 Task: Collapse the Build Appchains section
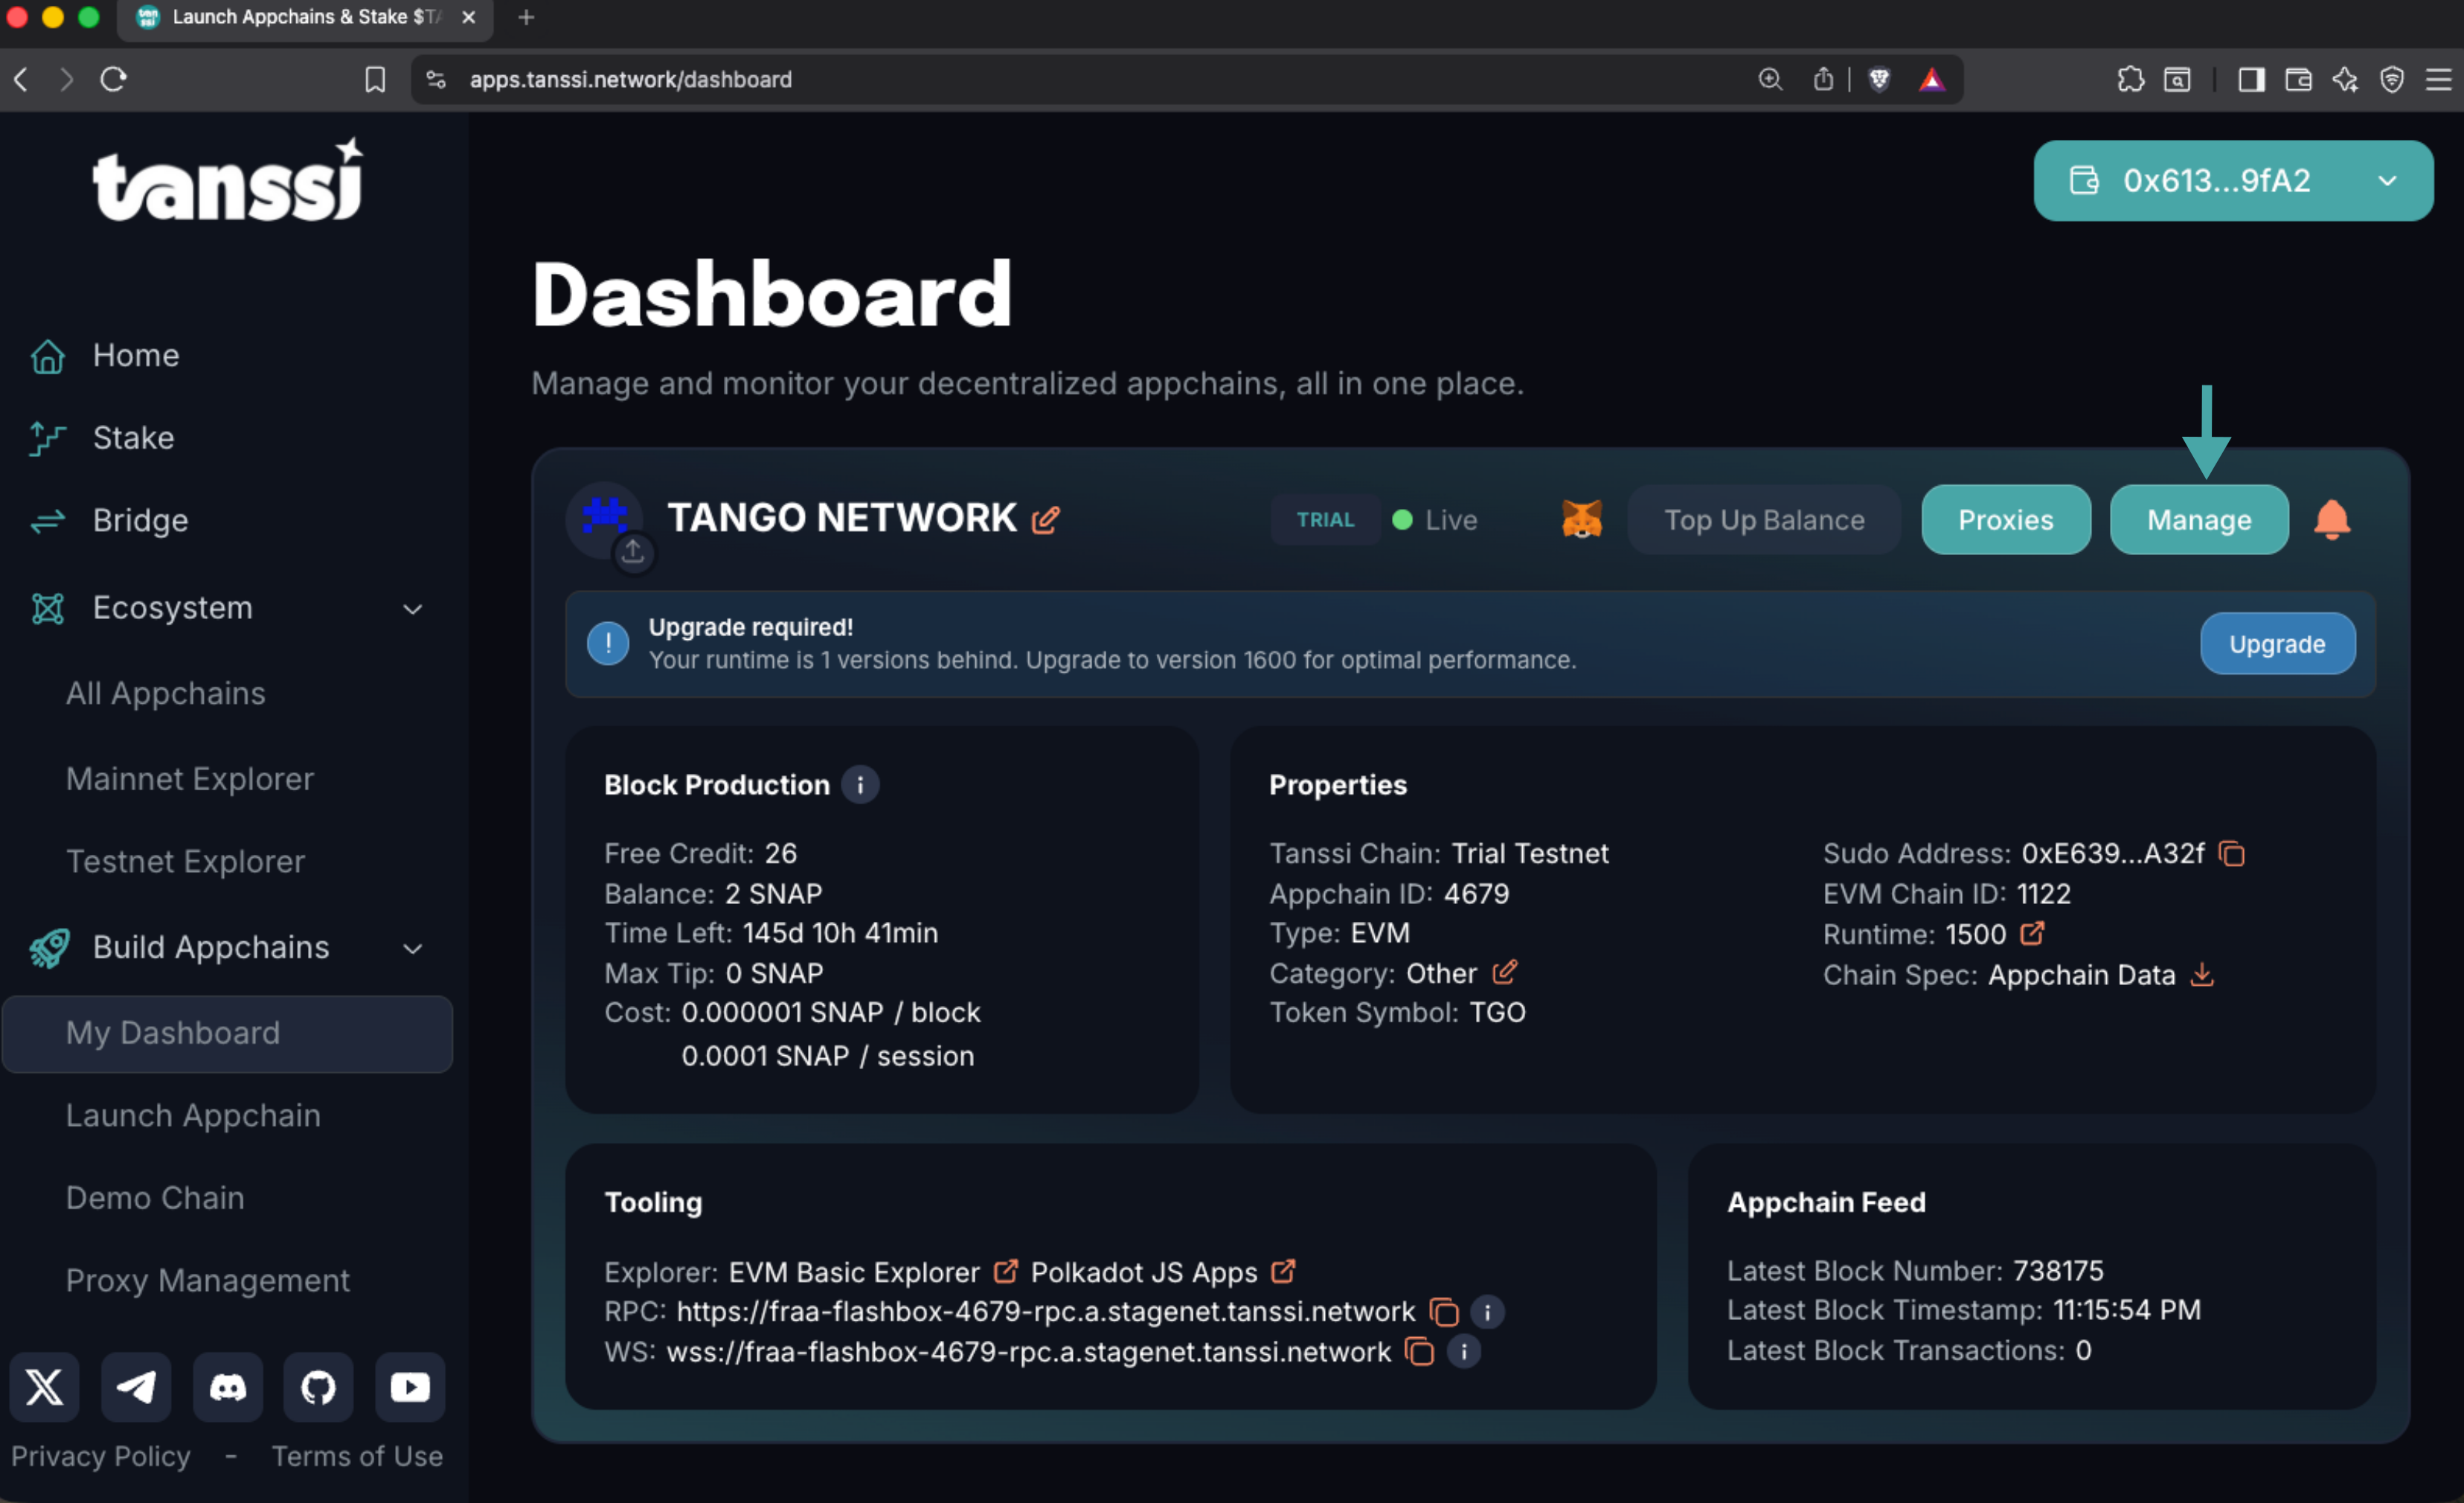tap(412, 948)
